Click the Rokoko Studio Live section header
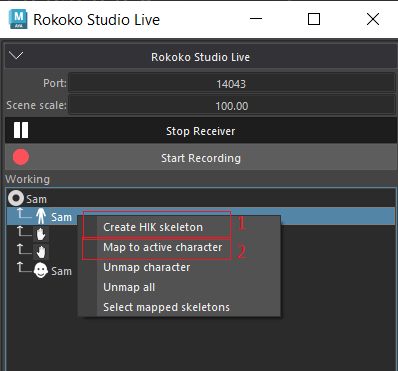Viewport: 398px width, 371px height. [x=200, y=57]
